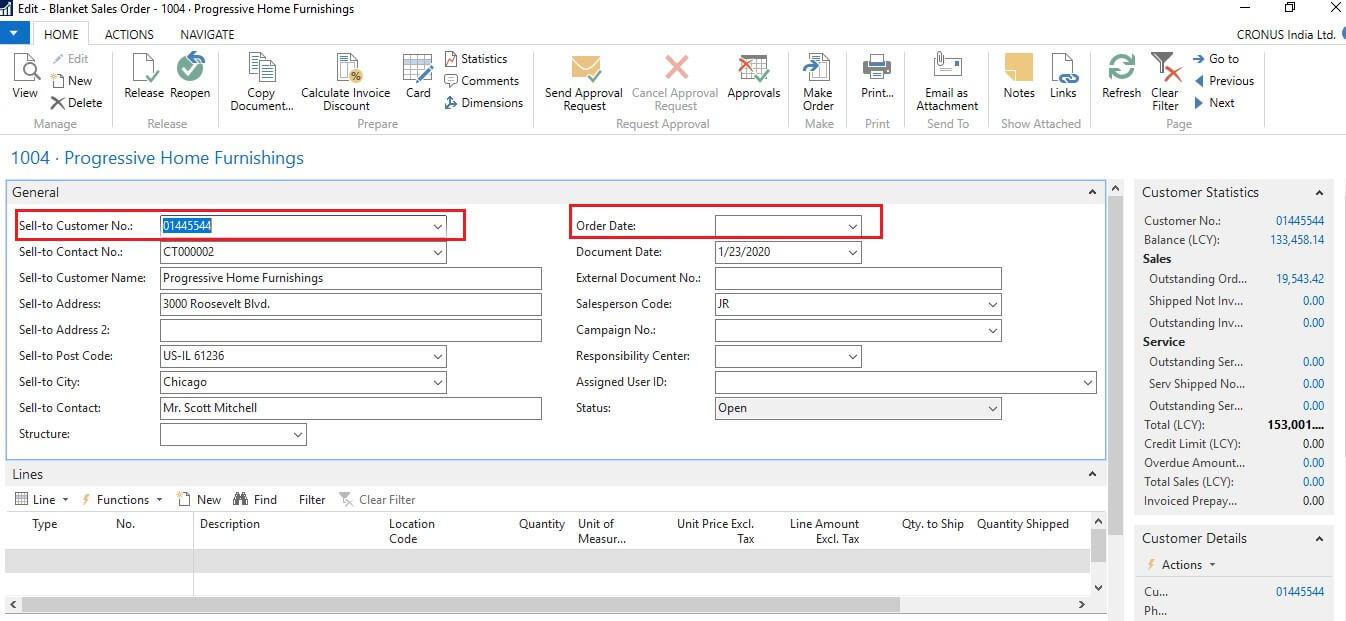This screenshot has height=621, width=1346.
Task: Click the Clear Filter ribbon icon
Action: point(1165,80)
